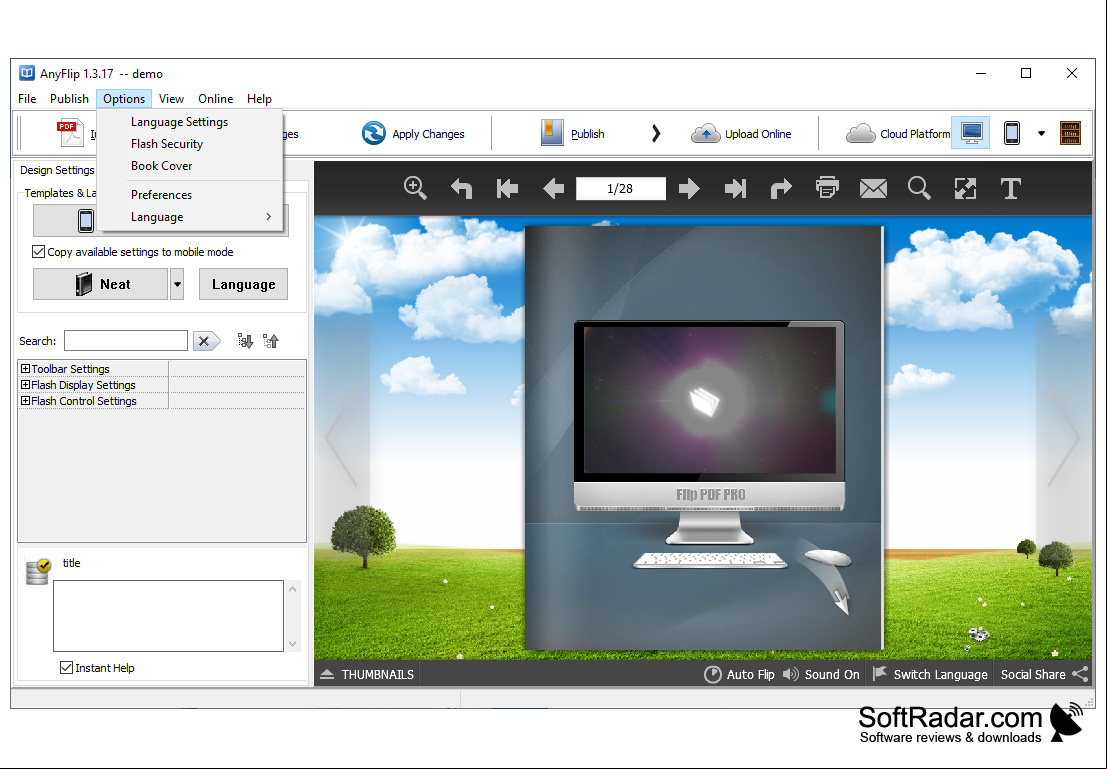Viewport: 1107px width, 769px height.
Task: Click sort ascending icon near search
Action: point(271,341)
